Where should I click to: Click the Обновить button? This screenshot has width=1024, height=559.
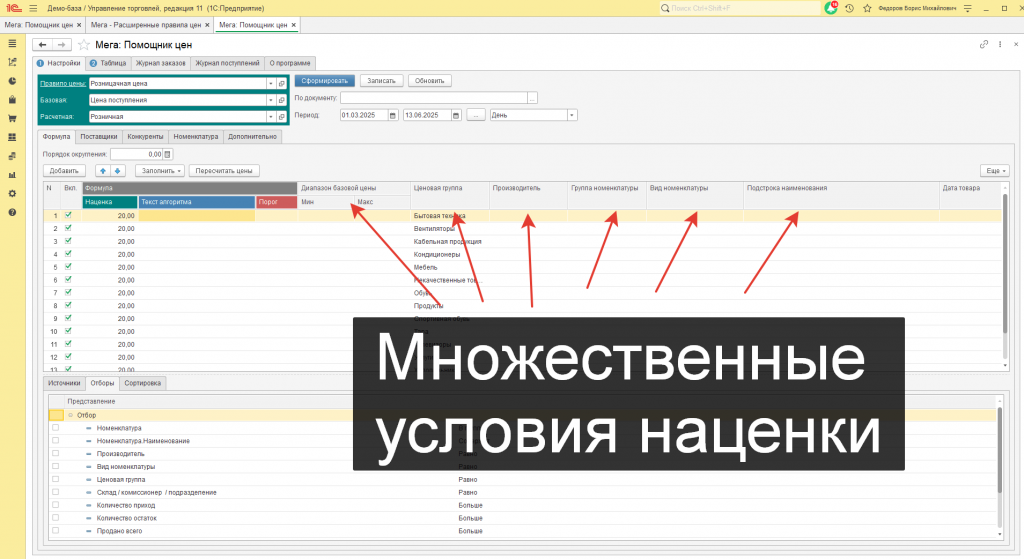pyautogui.click(x=430, y=81)
